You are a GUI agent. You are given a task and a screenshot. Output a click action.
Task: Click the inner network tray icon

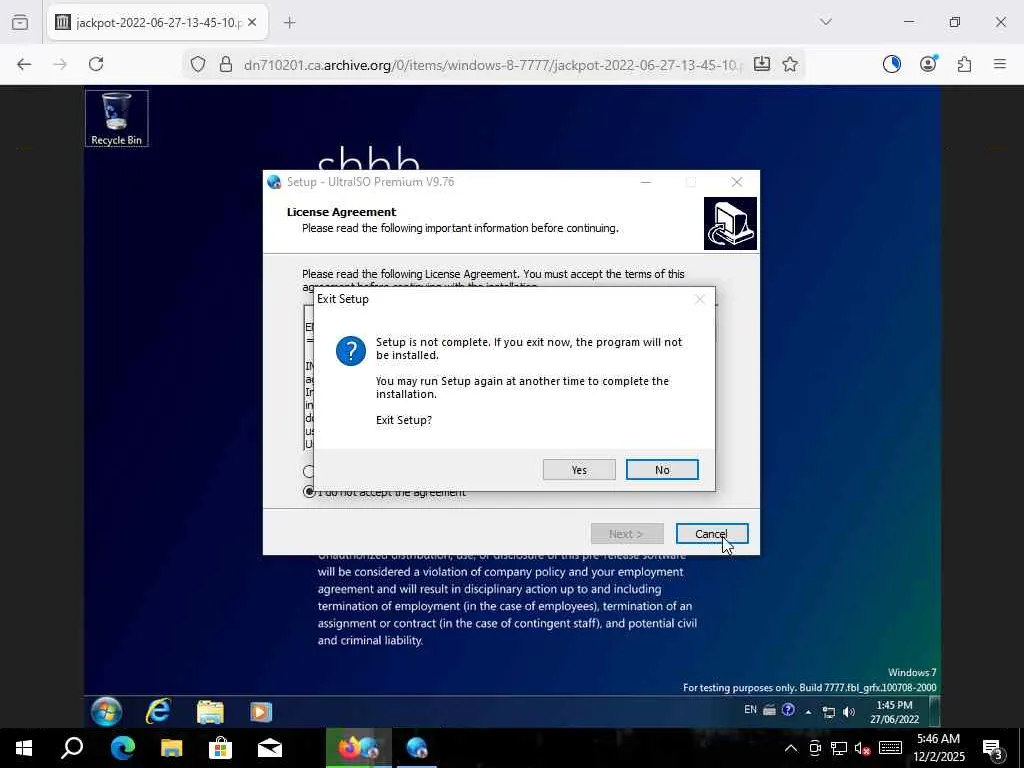click(828, 712)
